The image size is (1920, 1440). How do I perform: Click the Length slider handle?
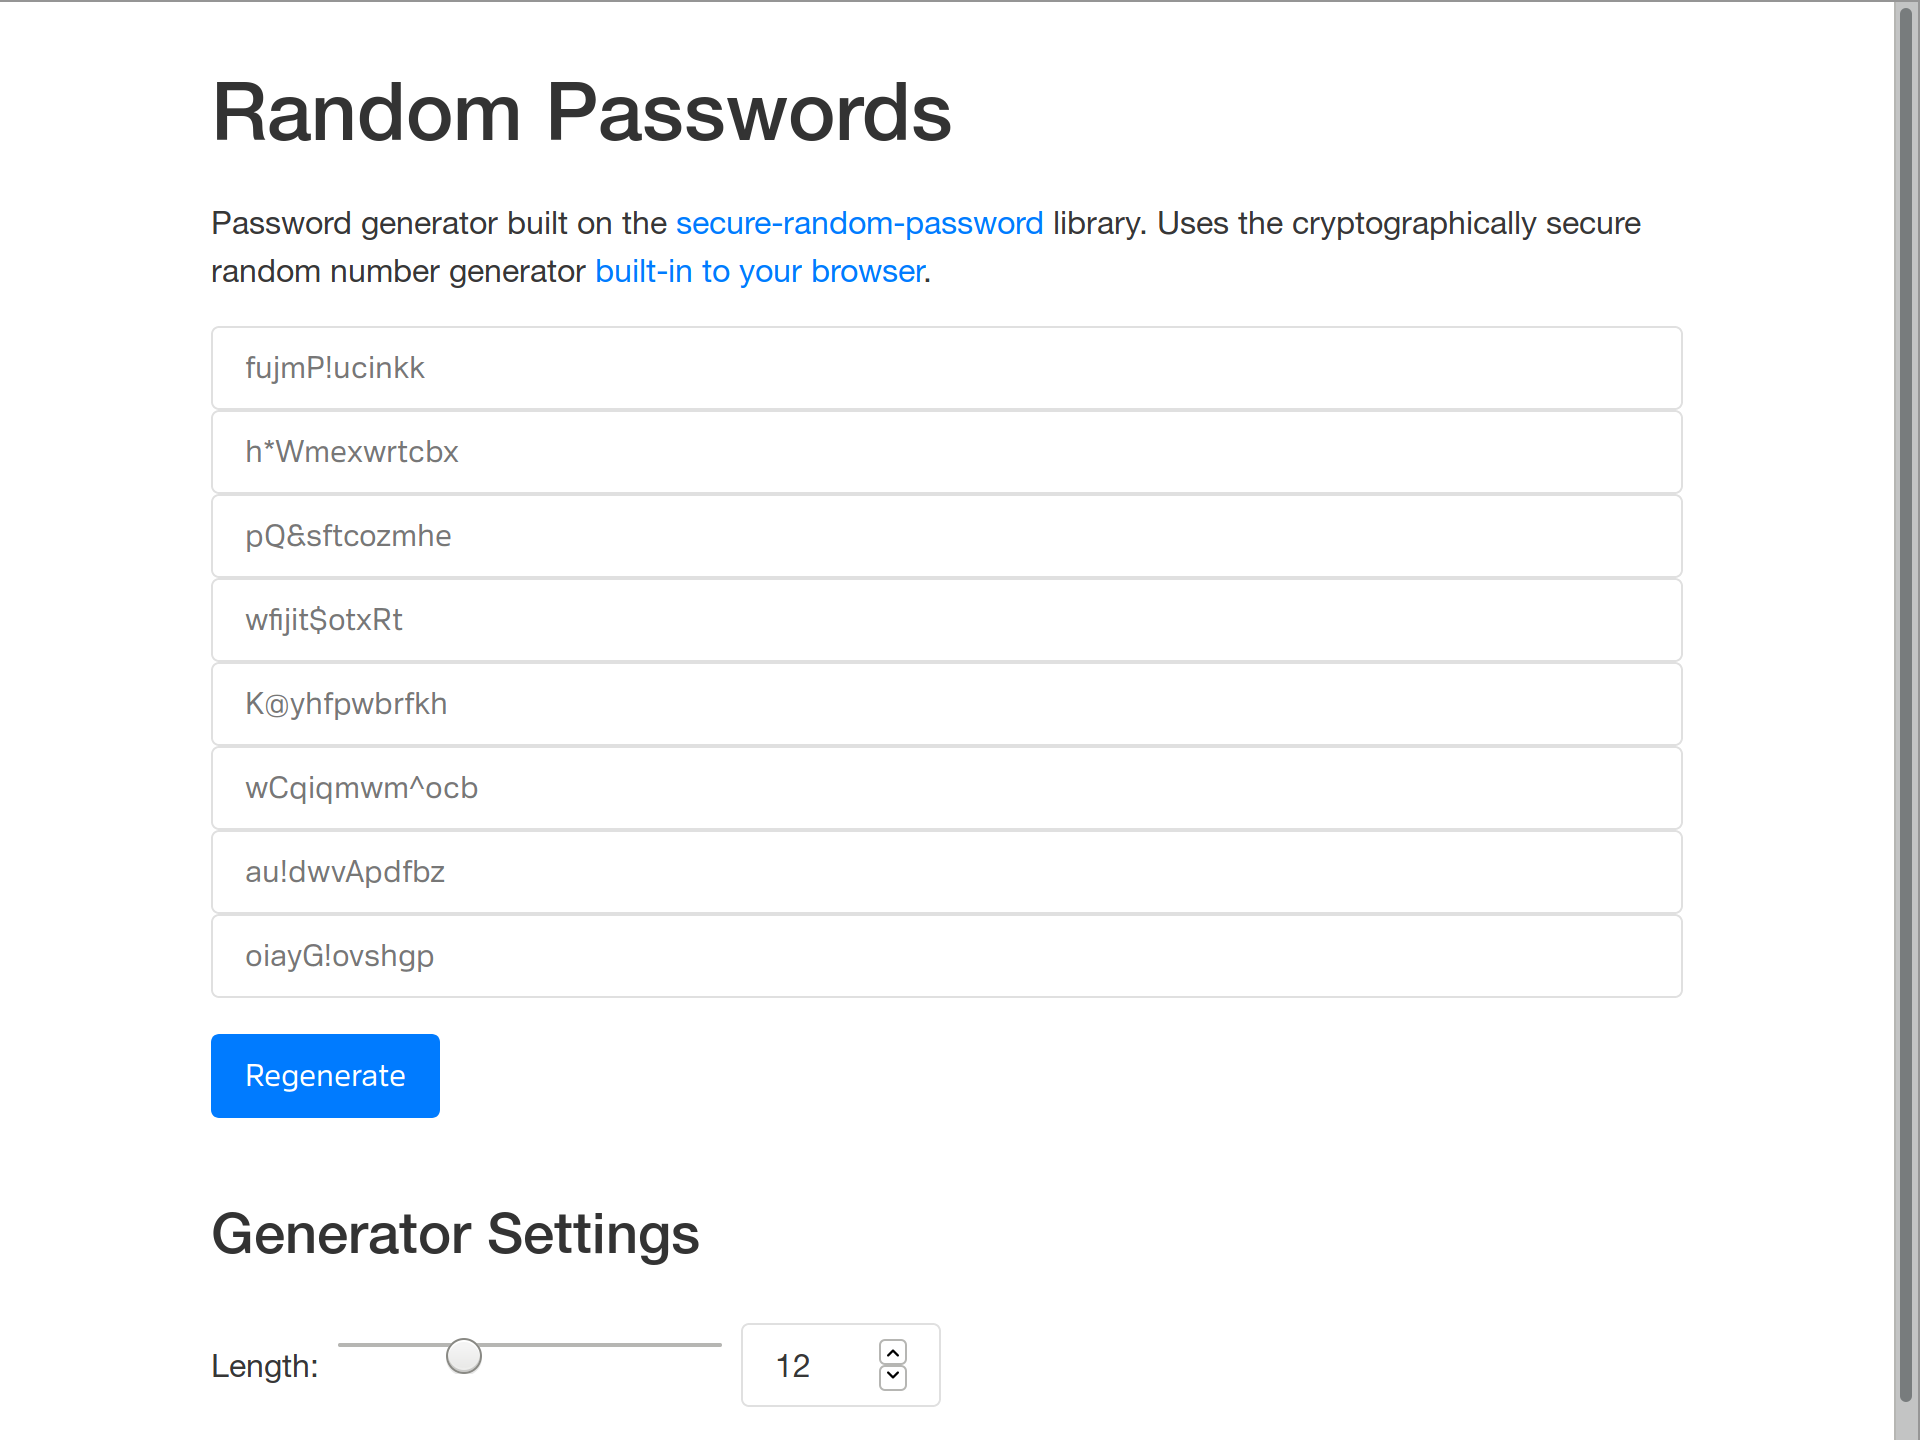click(464, 1356)
